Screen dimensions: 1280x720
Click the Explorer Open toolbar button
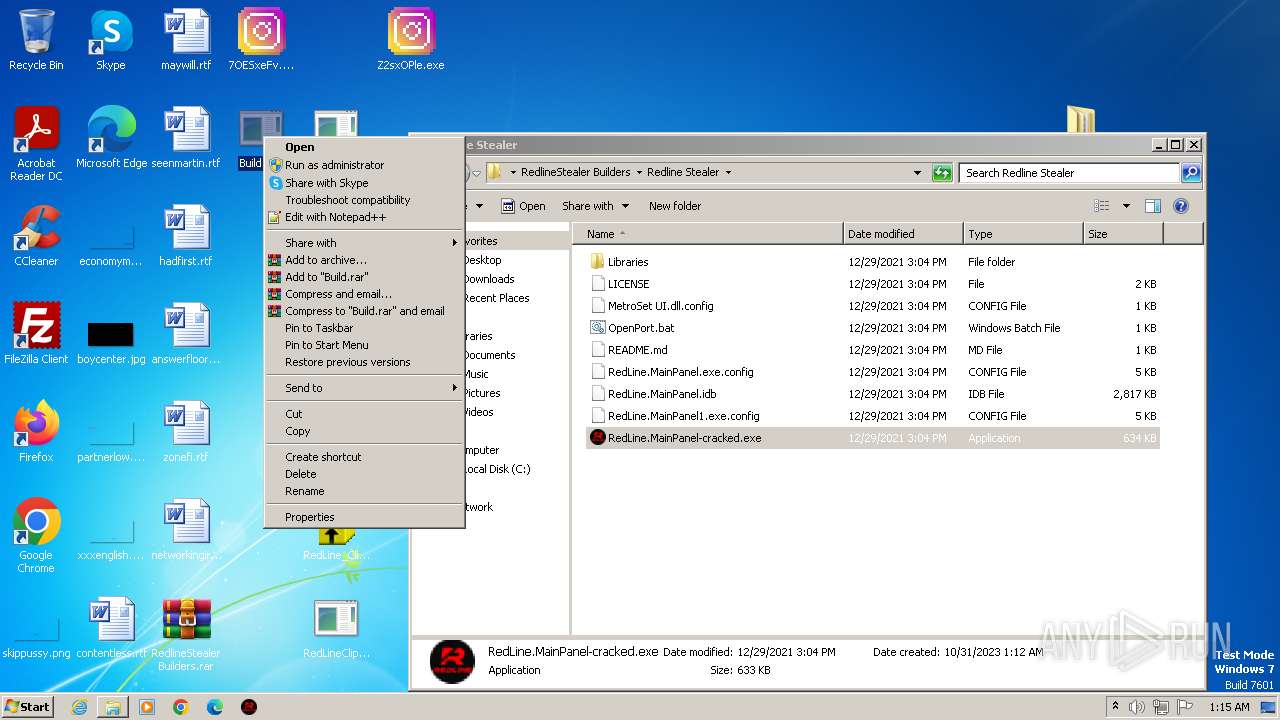coord(523,206)
